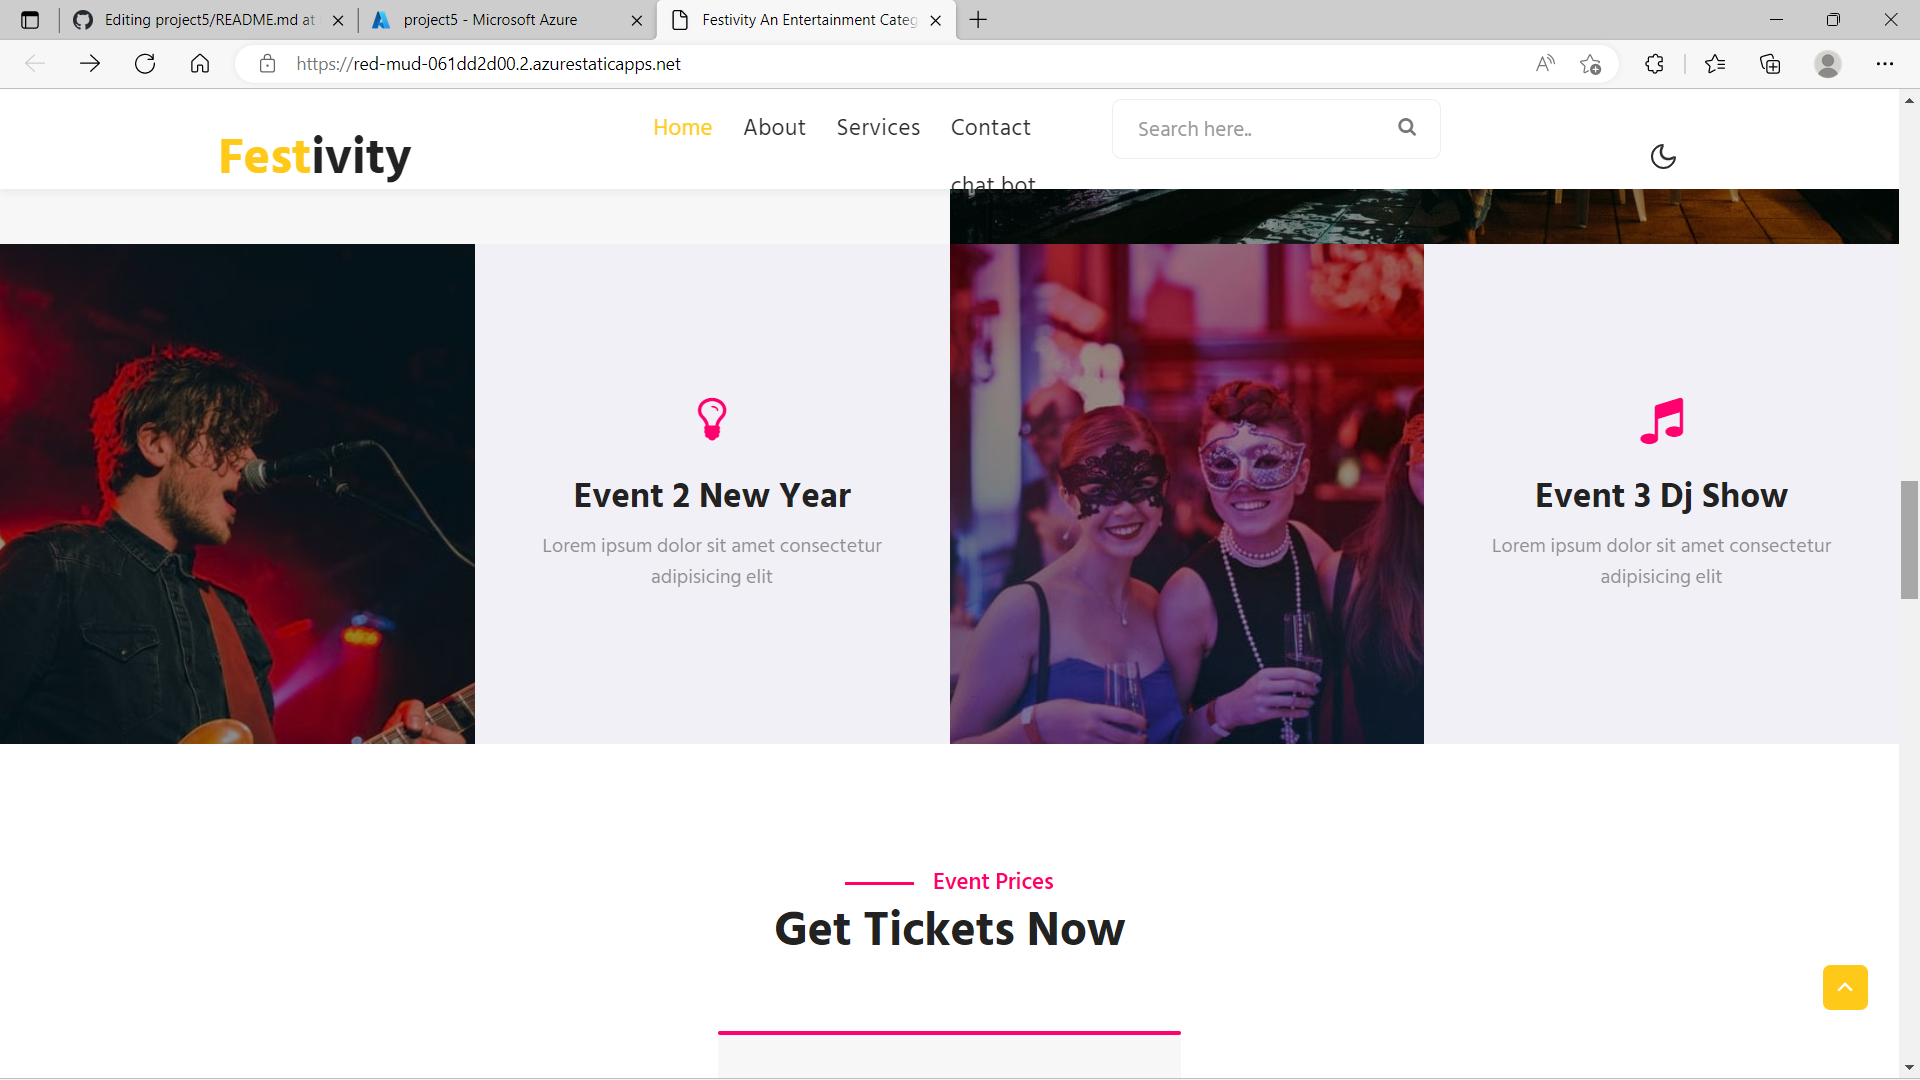Viewport: 1920px width, 1080px height.
Task: Open Favorites list in toolbar
Action: click(x=1715, y=64)
